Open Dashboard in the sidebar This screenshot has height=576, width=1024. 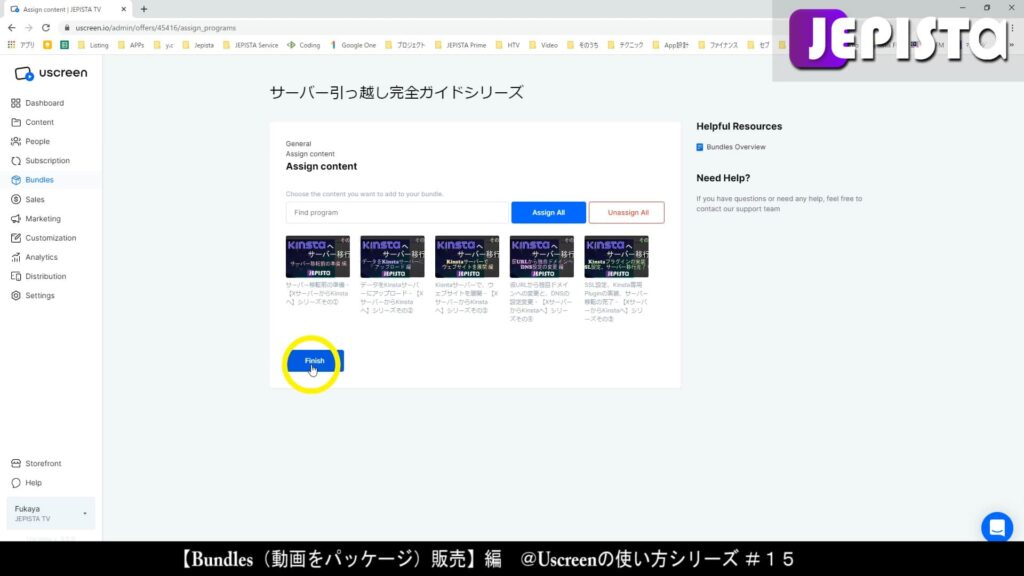44,103
